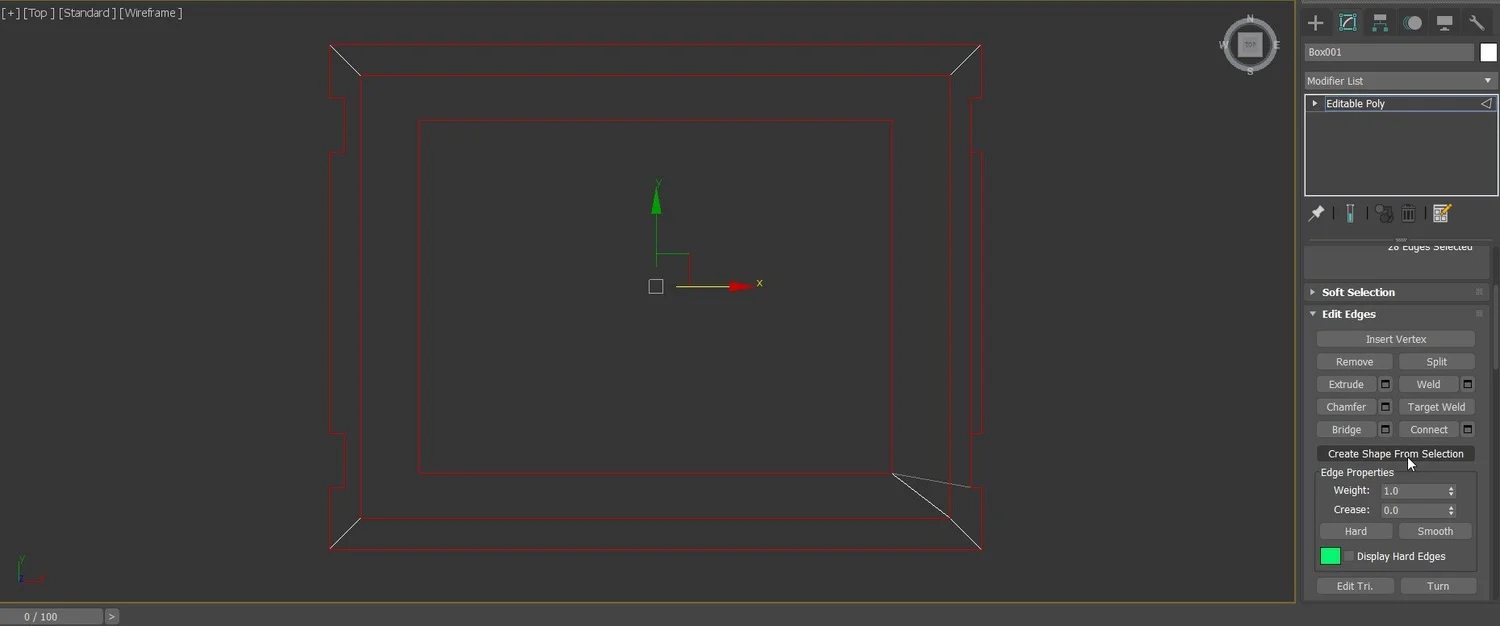Click Create Shape From Selection button

pyautogui.click(x=1396, y=454)
